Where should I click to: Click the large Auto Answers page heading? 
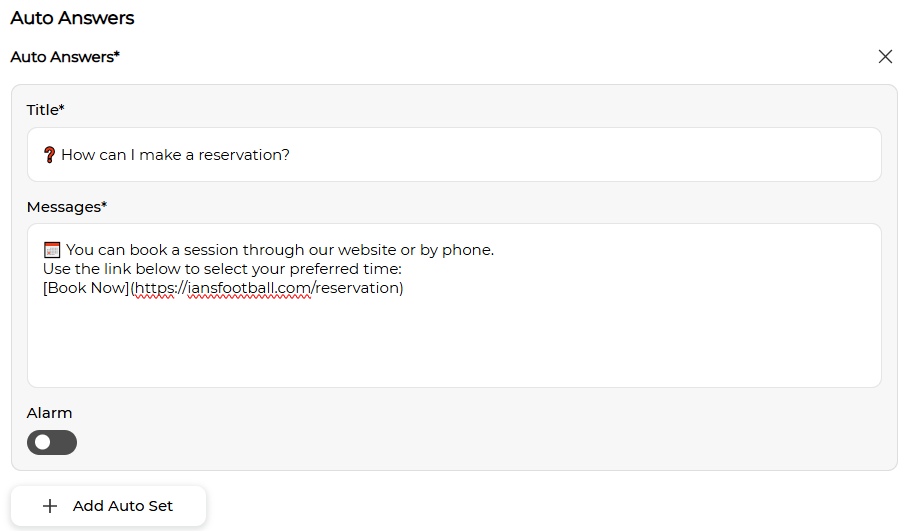(x=72, y=18)
